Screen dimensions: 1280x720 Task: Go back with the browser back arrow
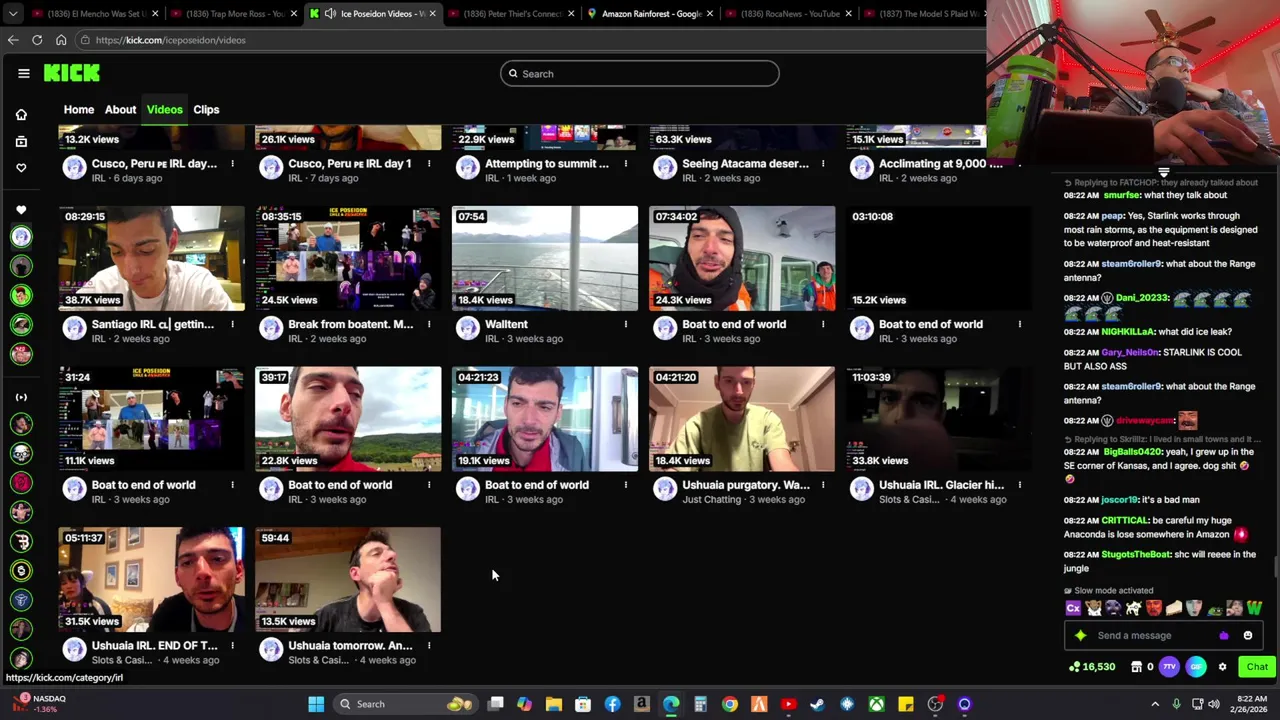(x=13, y=40)
